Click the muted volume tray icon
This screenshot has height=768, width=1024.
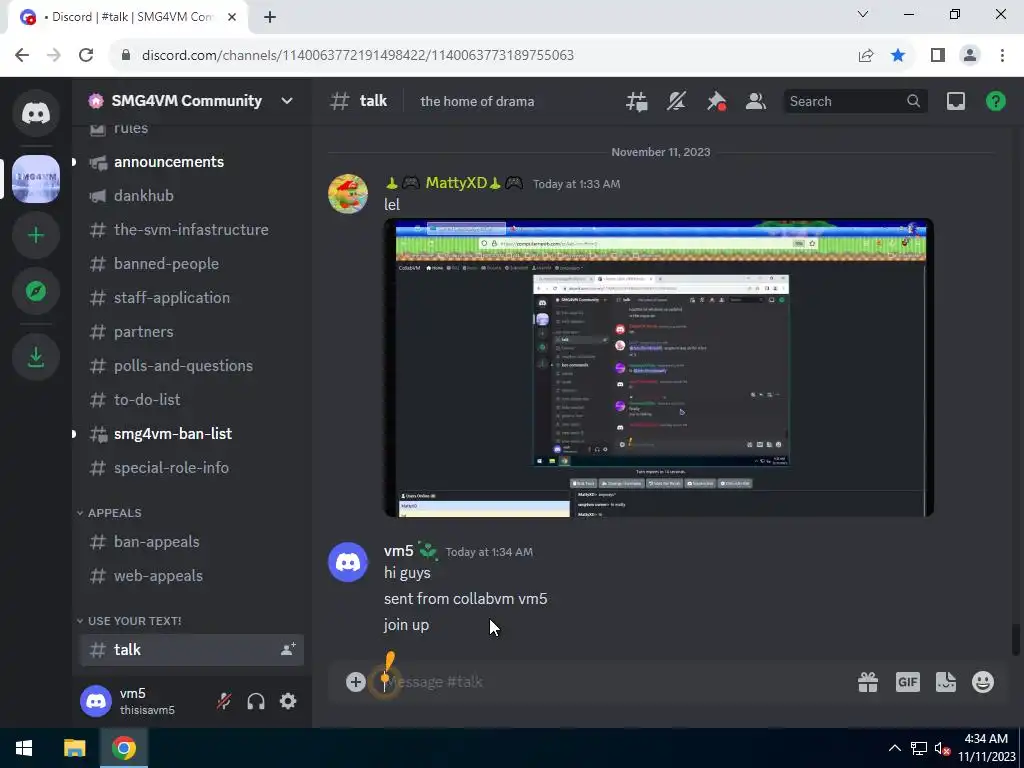pos(942,748)
